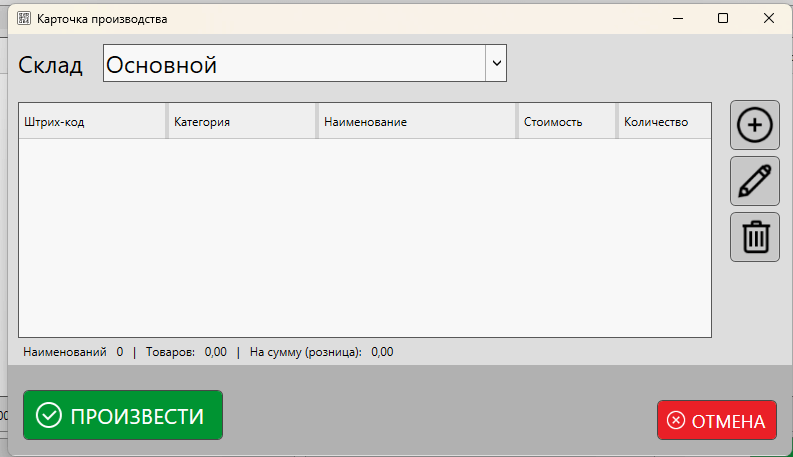Sort by the Штрих-код column header
Viewport: 793px width, 457px height.
click(x=92, y=122)
